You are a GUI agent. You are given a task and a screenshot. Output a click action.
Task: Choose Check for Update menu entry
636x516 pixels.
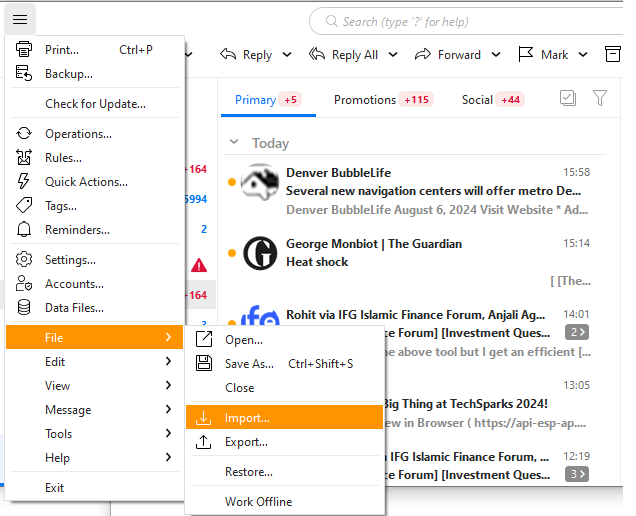(95, 104)
